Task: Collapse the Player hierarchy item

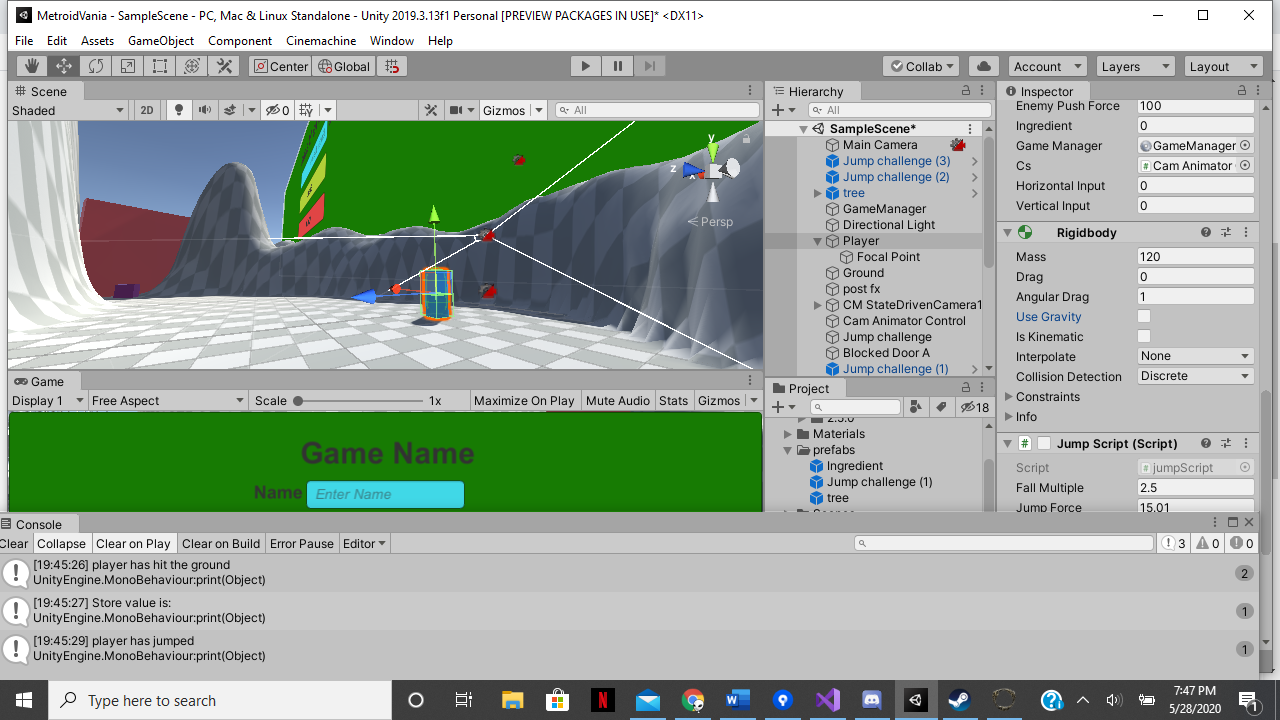Action: [818, 241]
